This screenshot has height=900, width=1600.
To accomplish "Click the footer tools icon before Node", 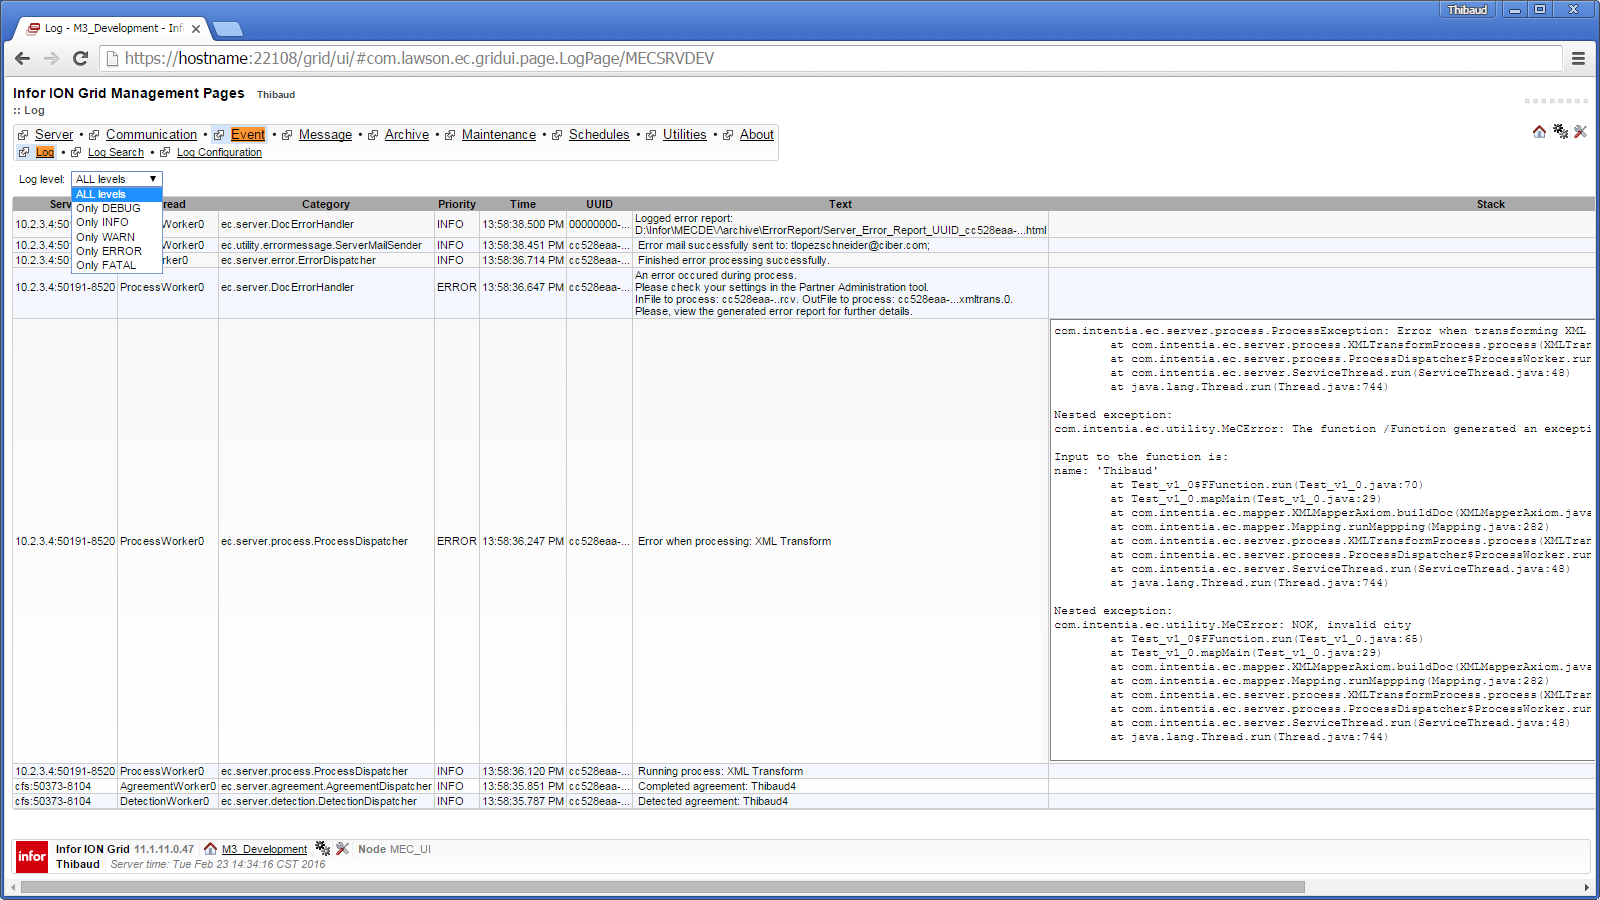I will [342, 849].
